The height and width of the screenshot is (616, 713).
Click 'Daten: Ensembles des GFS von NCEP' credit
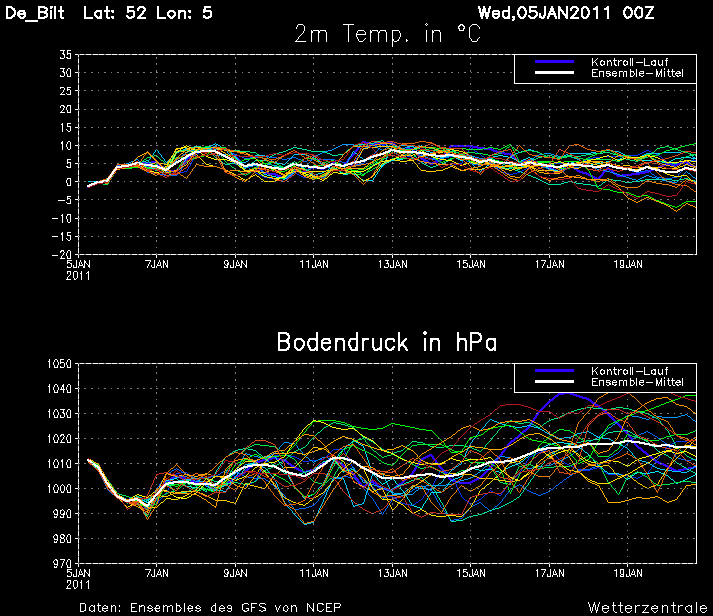(210, 608)
